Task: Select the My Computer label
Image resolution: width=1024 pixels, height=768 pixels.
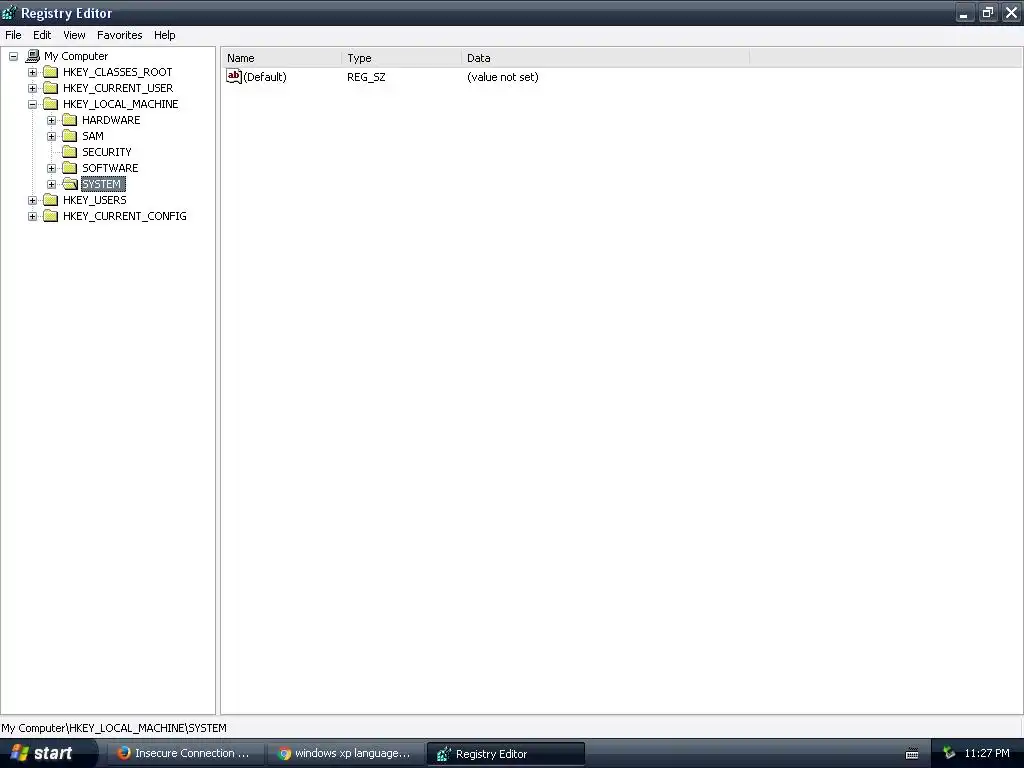Action: (x=76, y=56)
